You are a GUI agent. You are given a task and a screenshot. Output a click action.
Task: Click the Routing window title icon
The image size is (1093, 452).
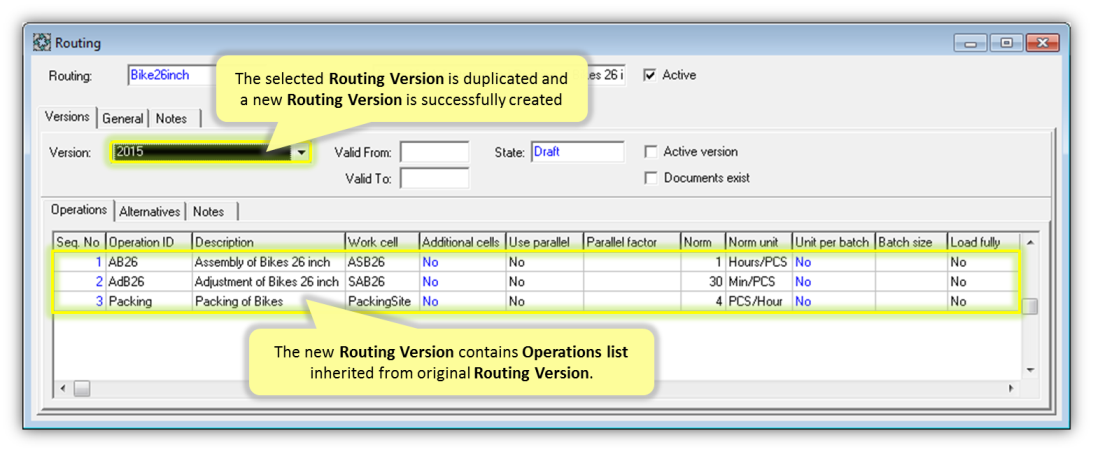[42, 43]
